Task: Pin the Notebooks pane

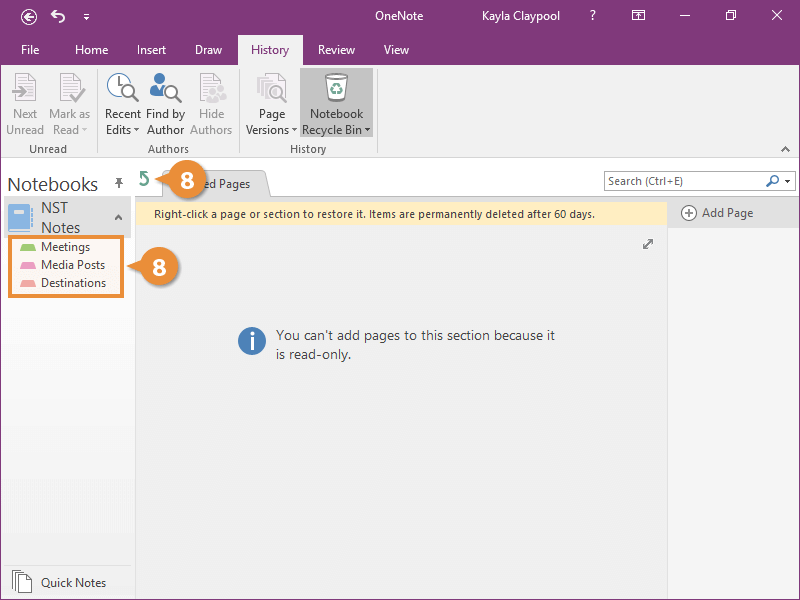Action: coord(118,183)
